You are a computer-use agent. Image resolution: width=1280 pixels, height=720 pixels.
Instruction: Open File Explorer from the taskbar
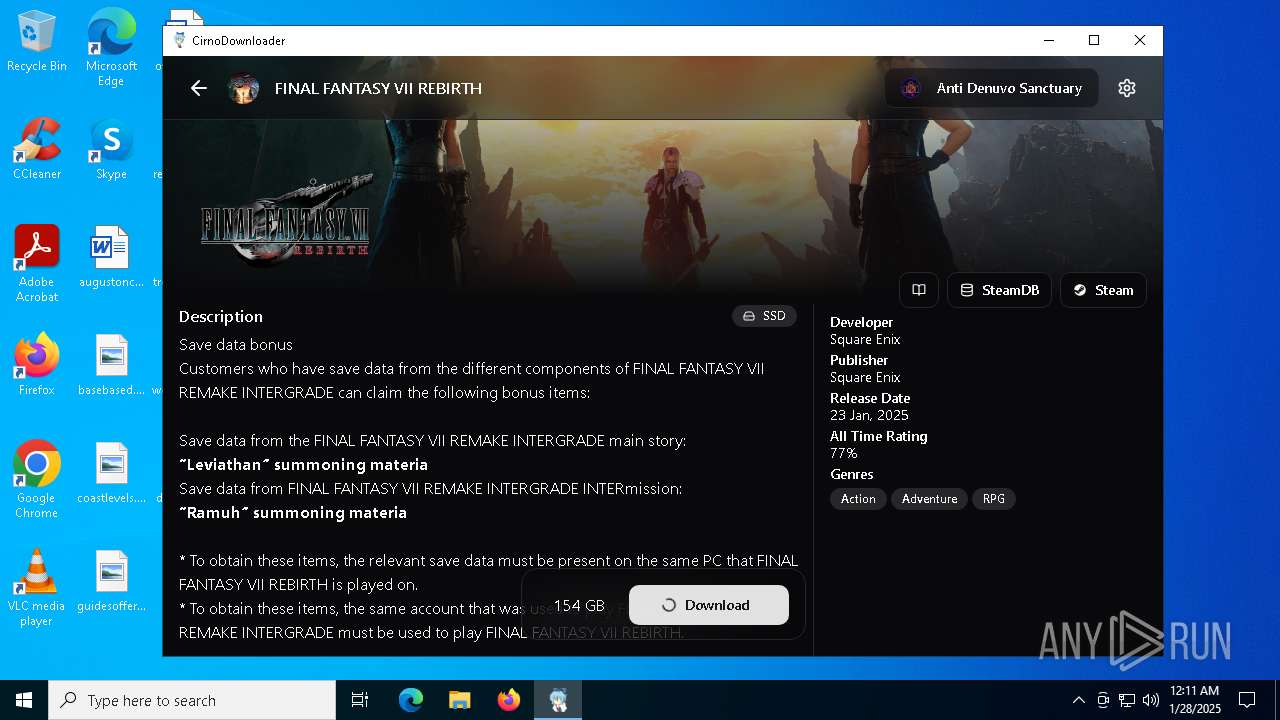click(460, 700)
